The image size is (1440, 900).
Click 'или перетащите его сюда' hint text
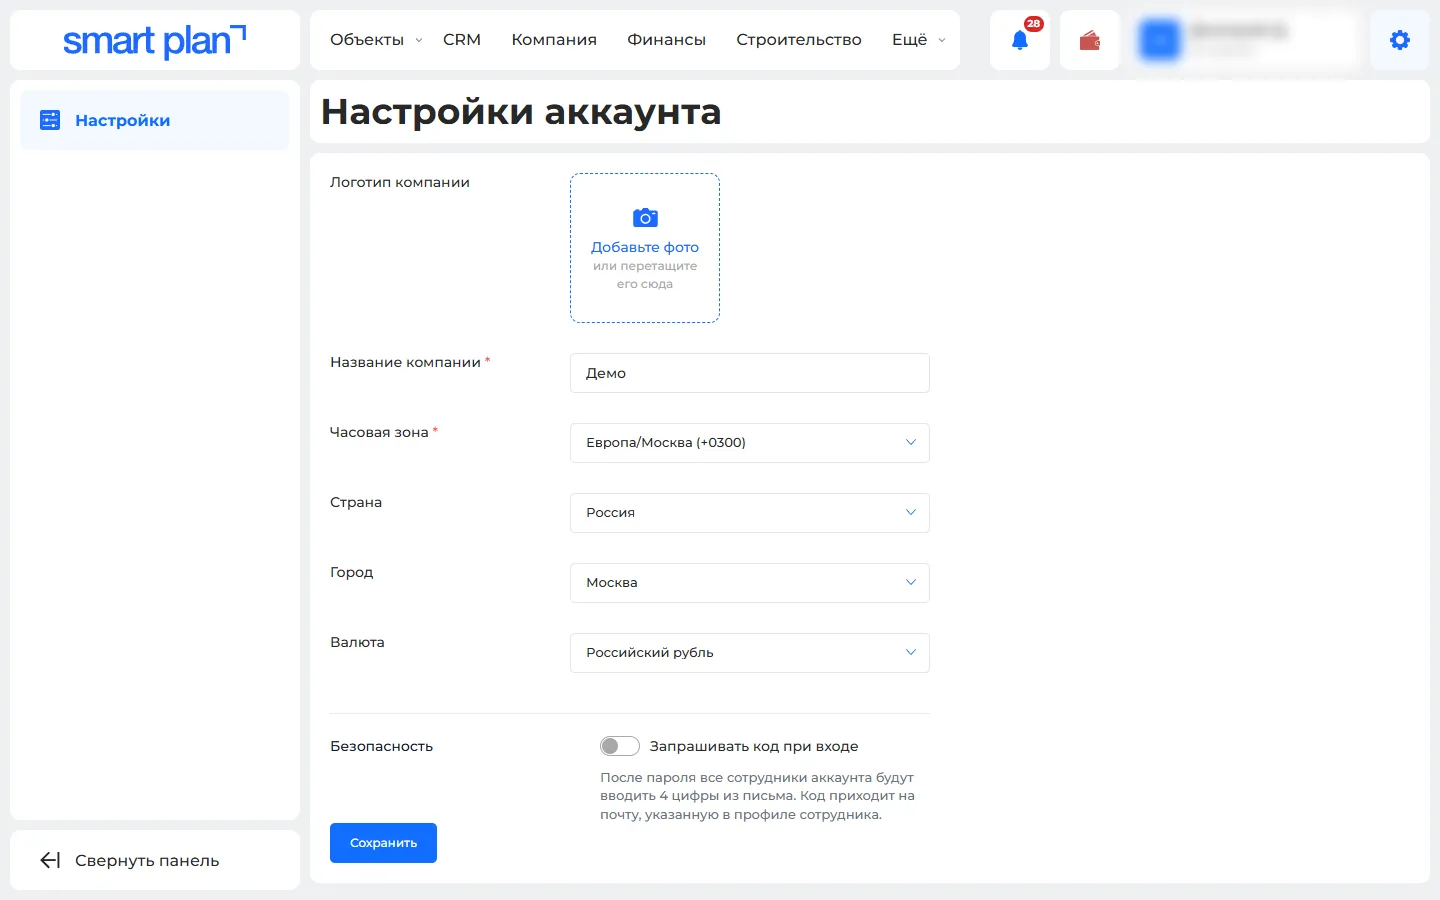point(645,275)
